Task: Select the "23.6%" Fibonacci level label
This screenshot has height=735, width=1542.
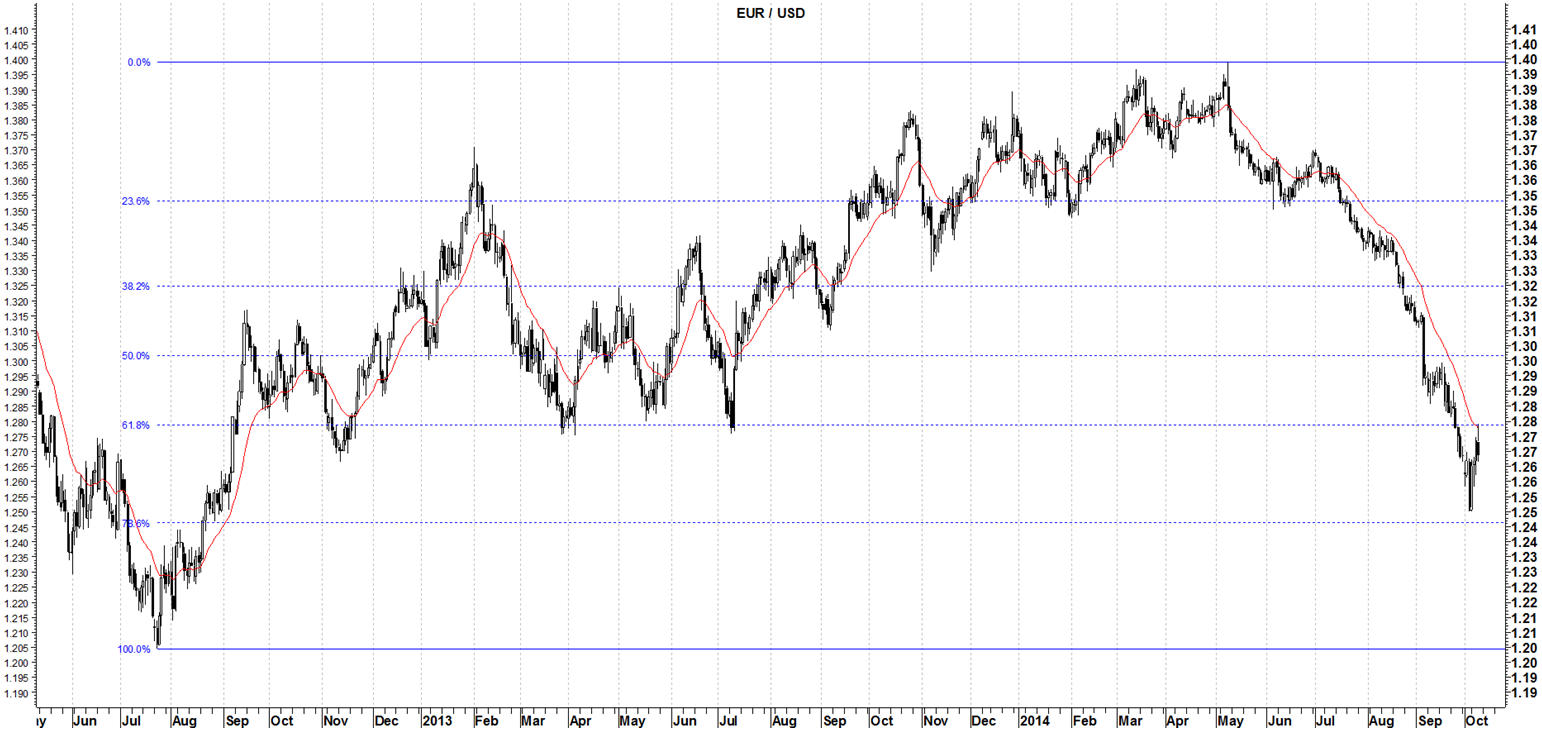Action: click(x=136, y=201)
